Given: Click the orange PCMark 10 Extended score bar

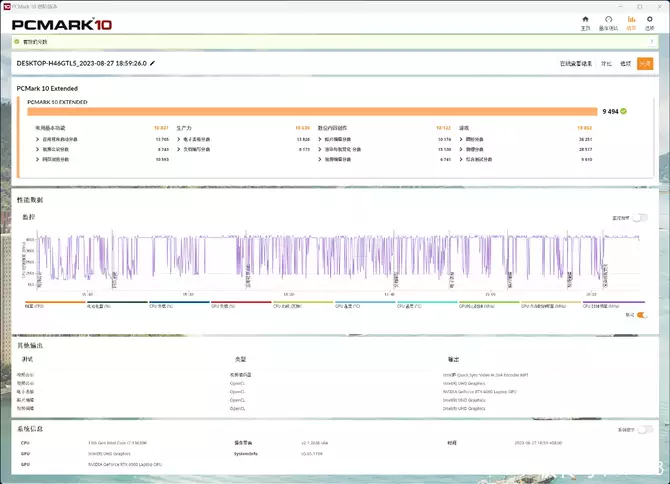Looking at the screenshot, I should click(312, 111).
